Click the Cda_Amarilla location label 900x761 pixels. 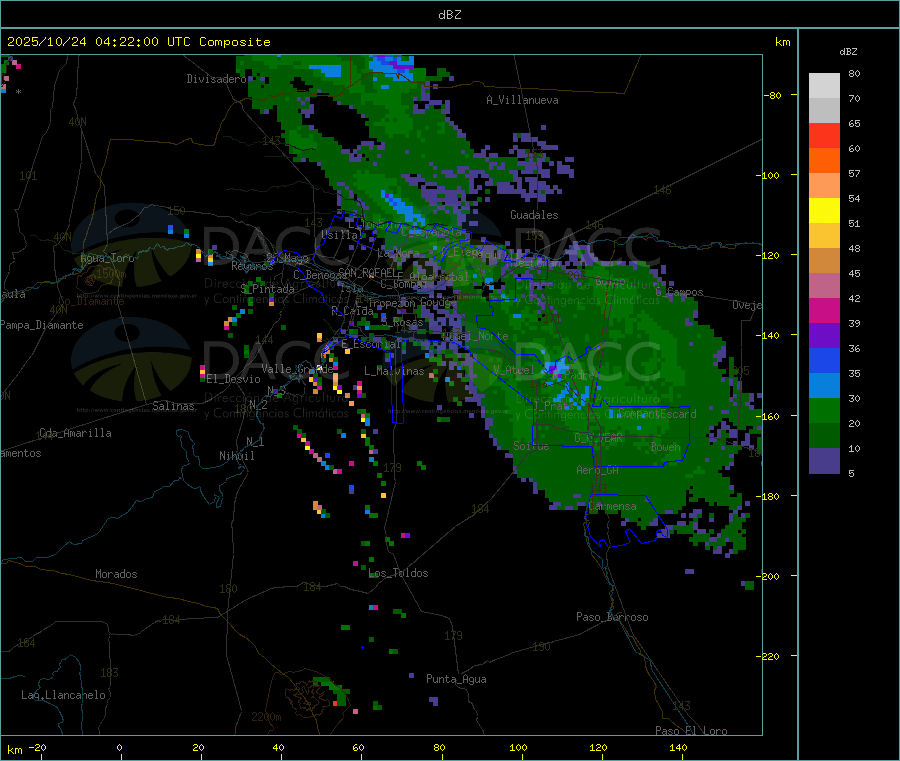click(75, 433)
